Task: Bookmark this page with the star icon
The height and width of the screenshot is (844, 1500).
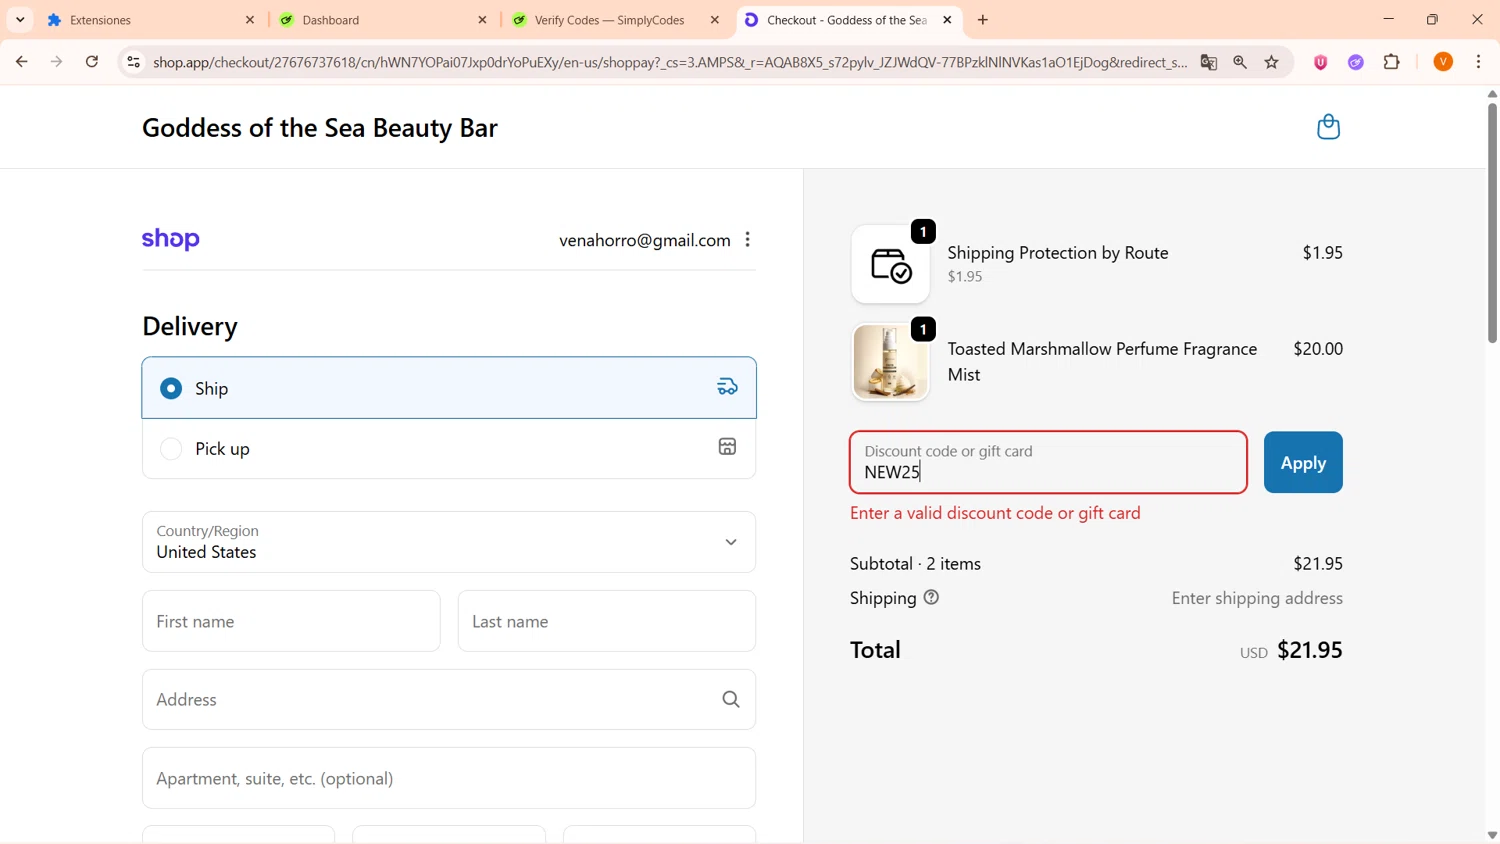Action: coord(1272,62)
